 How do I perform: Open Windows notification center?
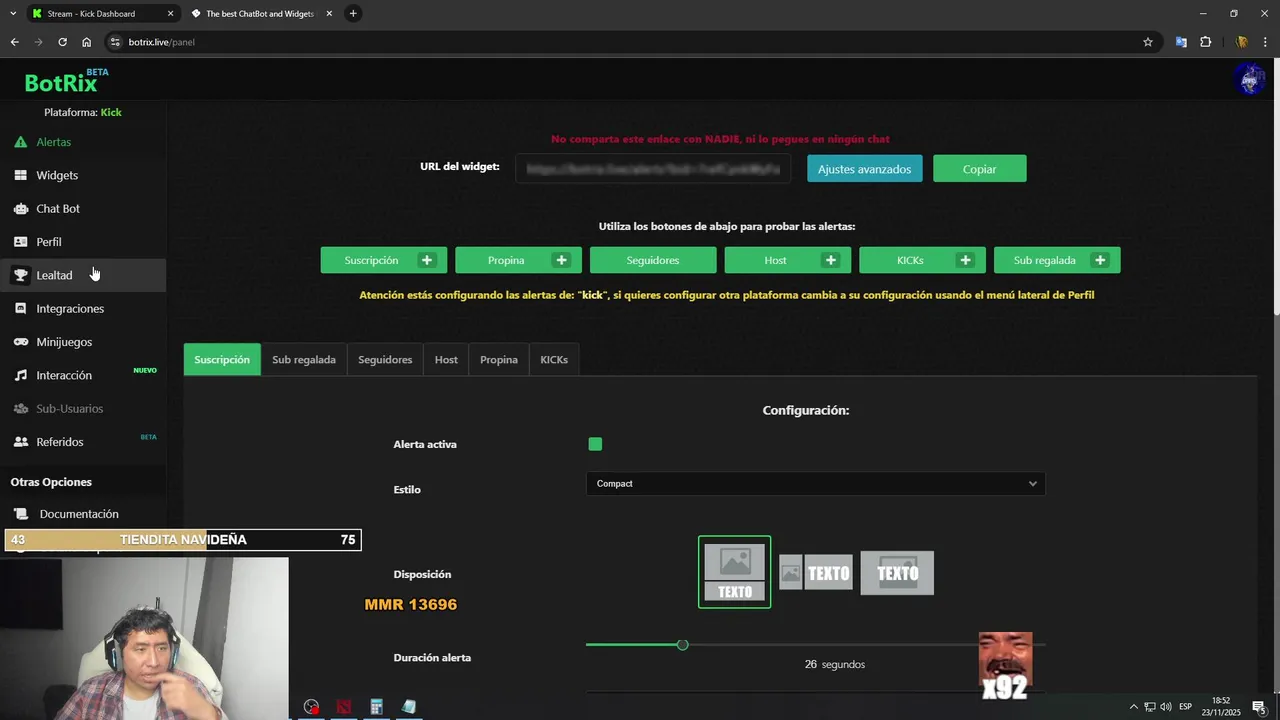(1259, 707)
